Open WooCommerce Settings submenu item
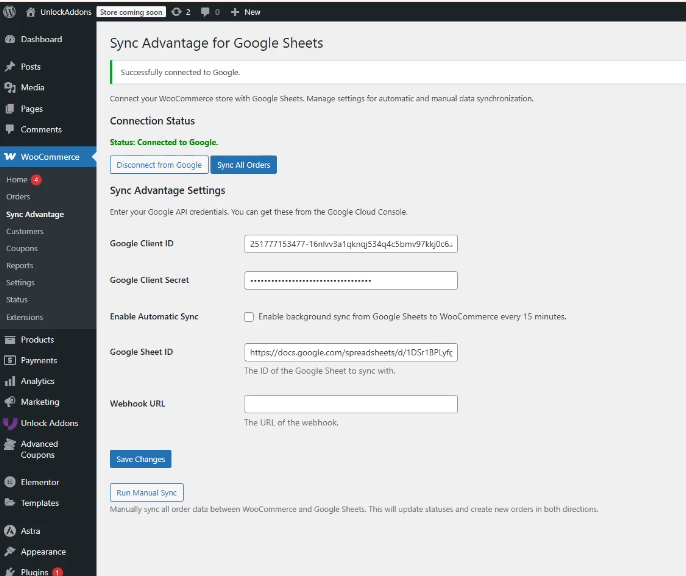Image resolution: width=686 pixels, height=576 pixels. tap(20, 283)
